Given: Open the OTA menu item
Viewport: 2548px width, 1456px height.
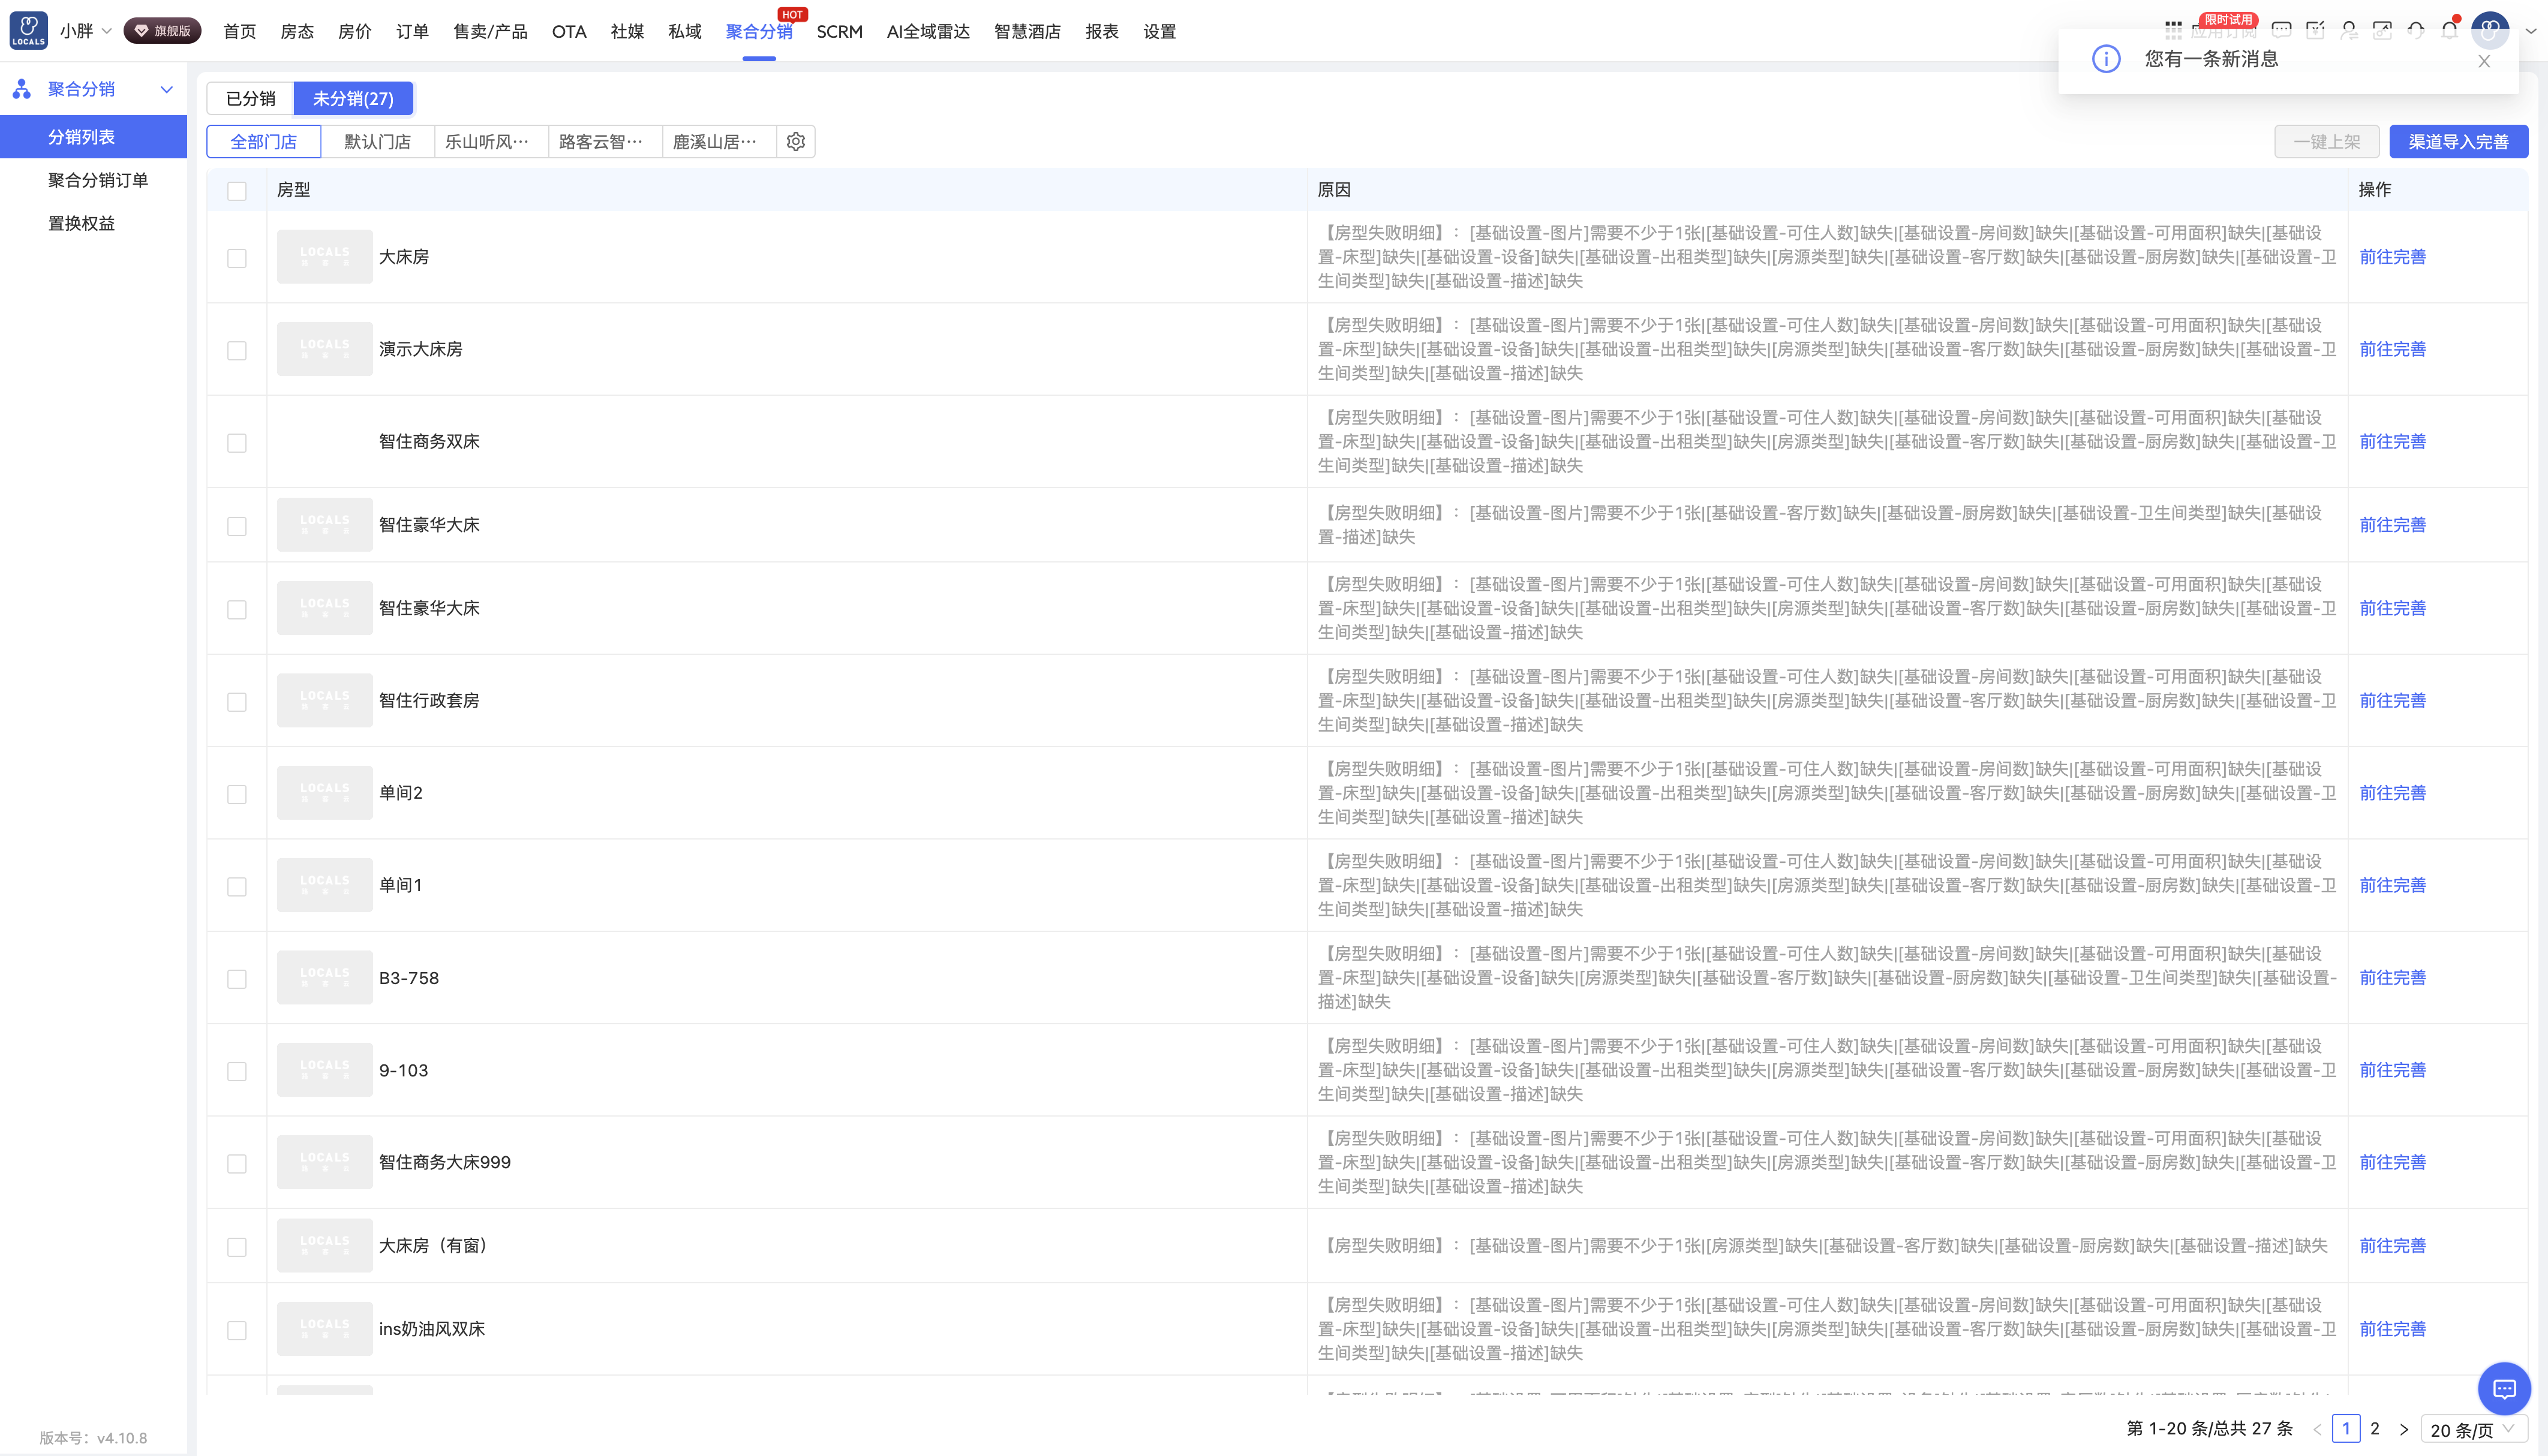Looking at the screenshot, I should click(569, 31).
